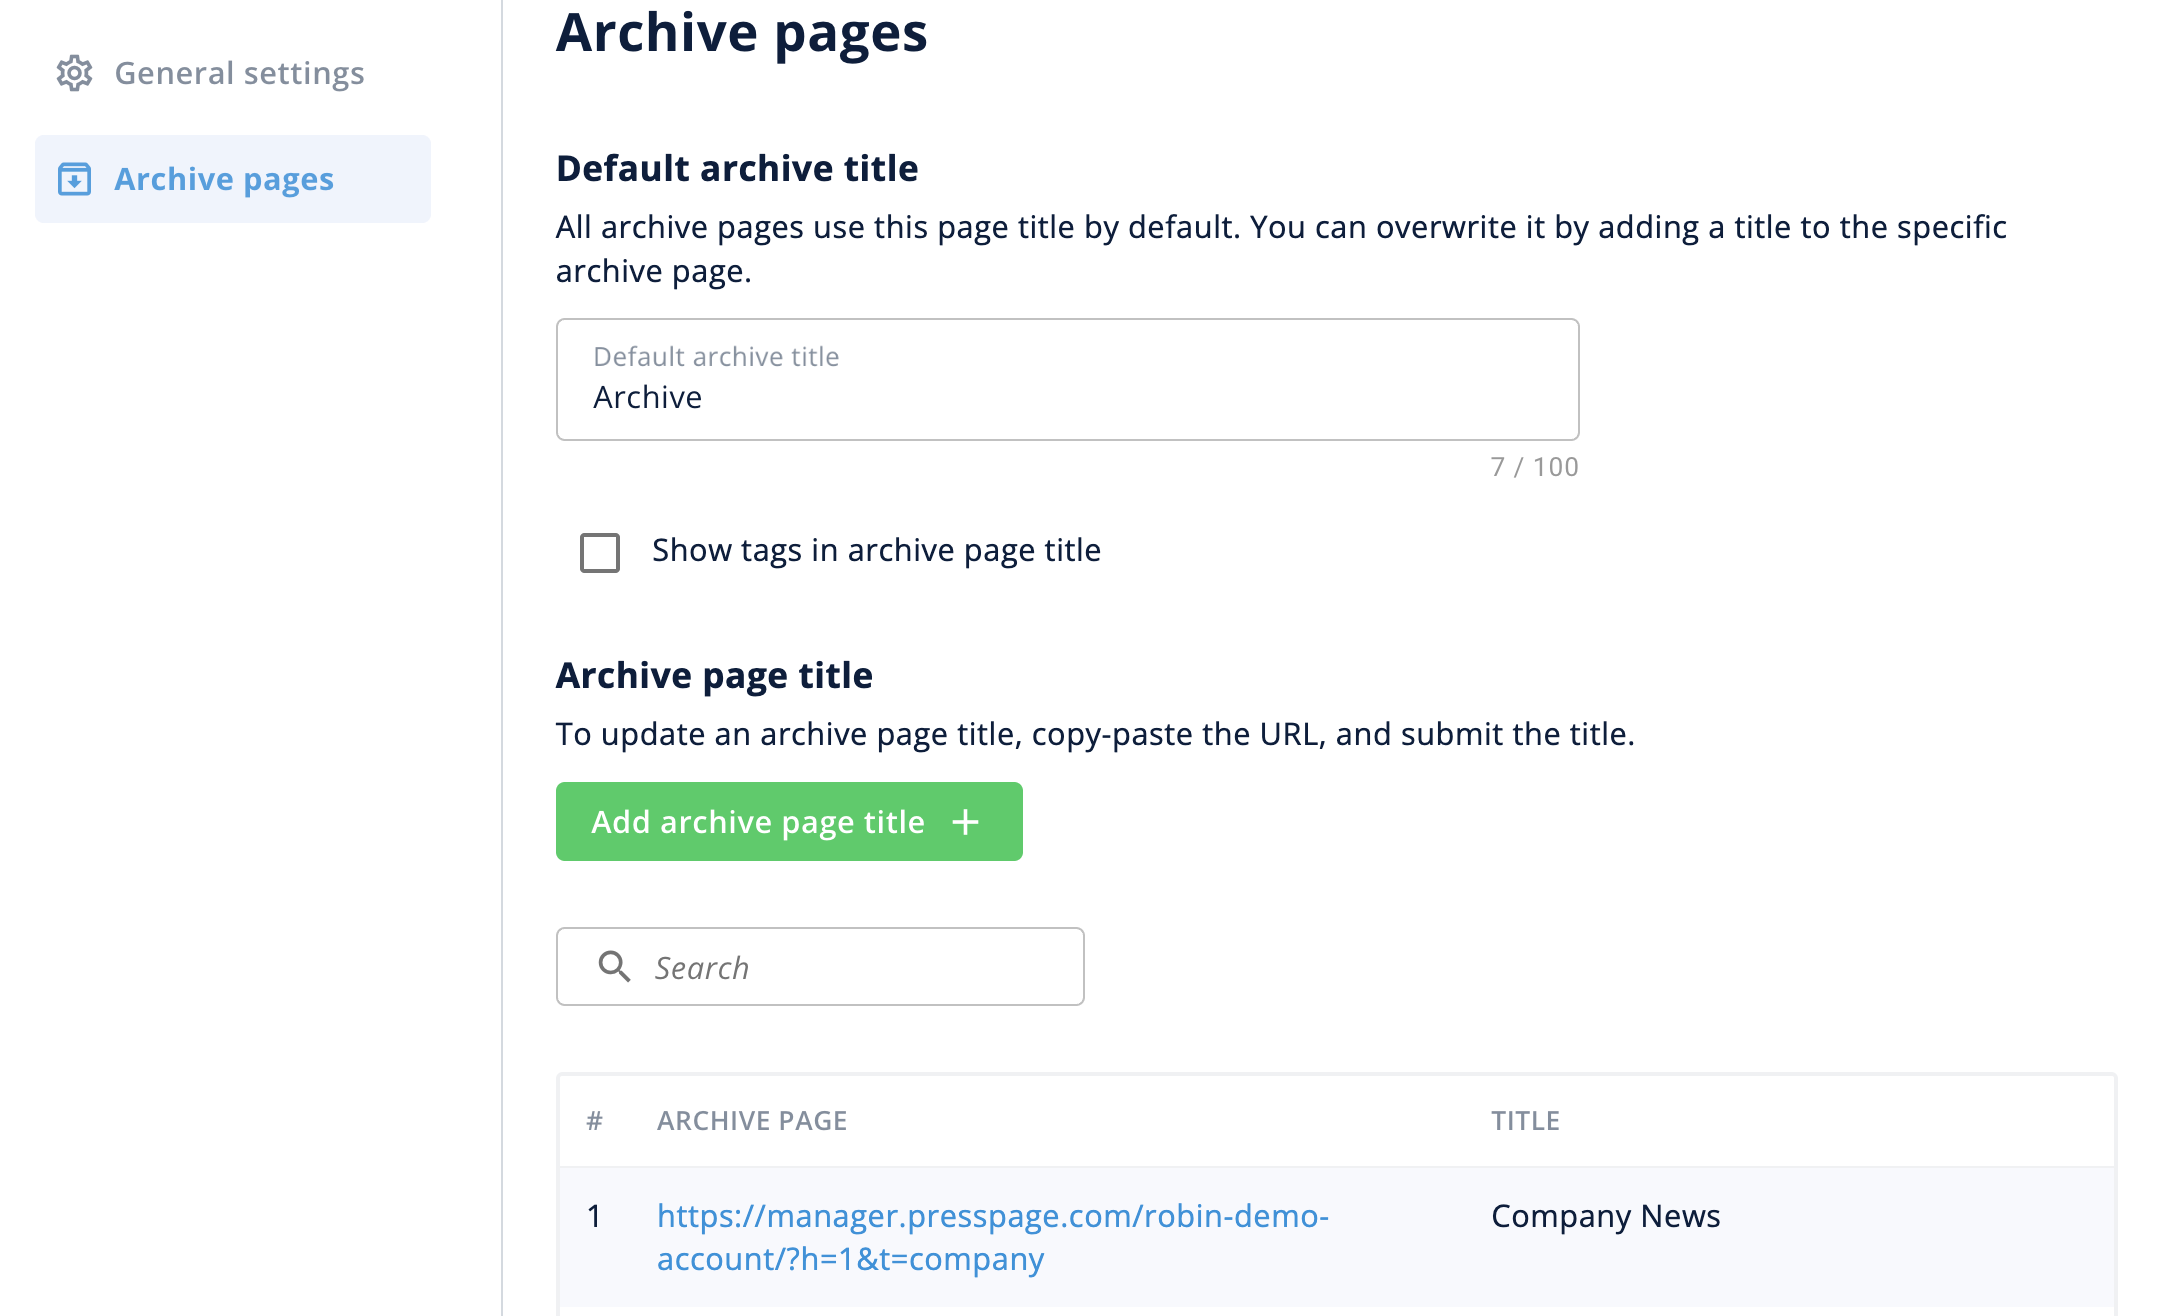Click the Archive page title section heading

pyautogui.click(x=714, y=675)
